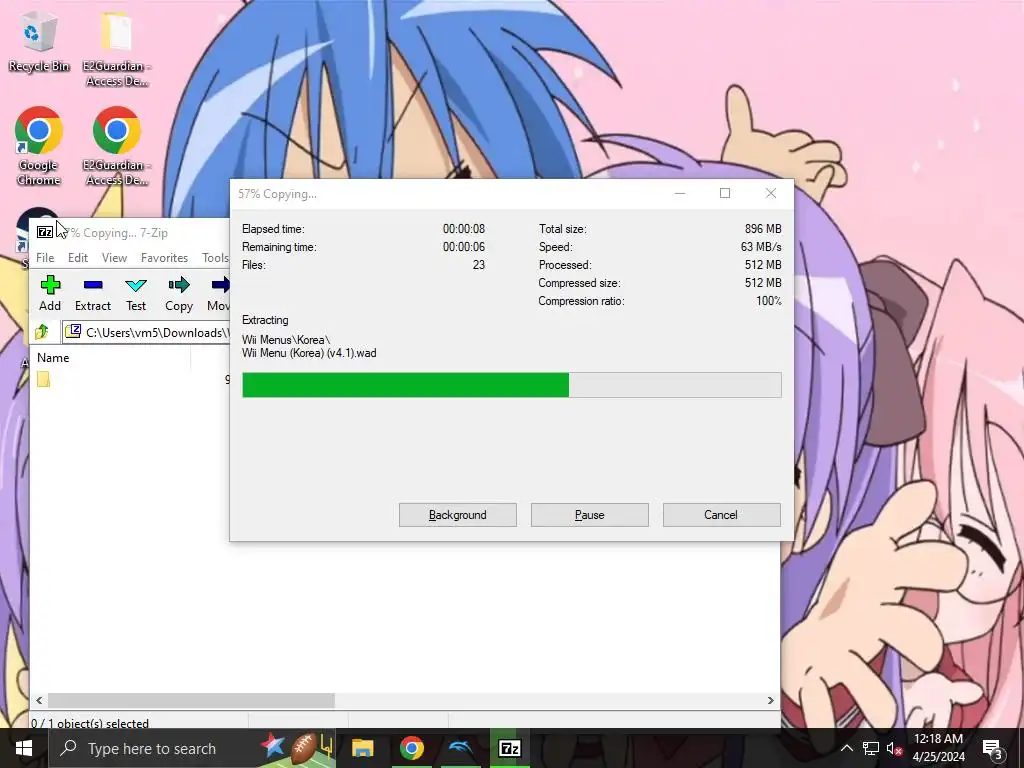Click the Copy toolbar icon in 7-Zip
1024x768 pixels.
click(179, 285)
